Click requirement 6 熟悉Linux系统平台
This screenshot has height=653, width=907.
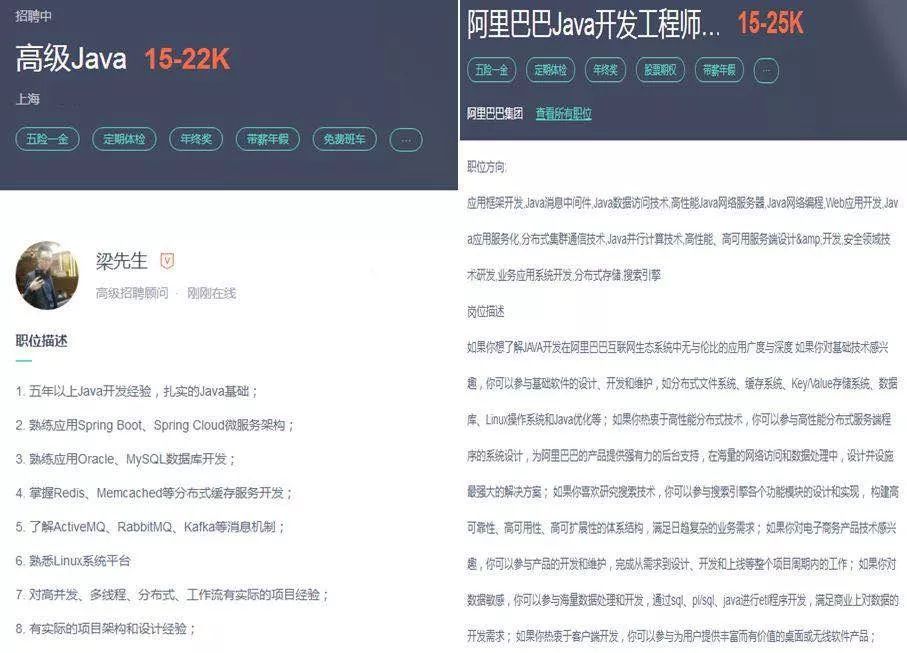tap(73, 560)
